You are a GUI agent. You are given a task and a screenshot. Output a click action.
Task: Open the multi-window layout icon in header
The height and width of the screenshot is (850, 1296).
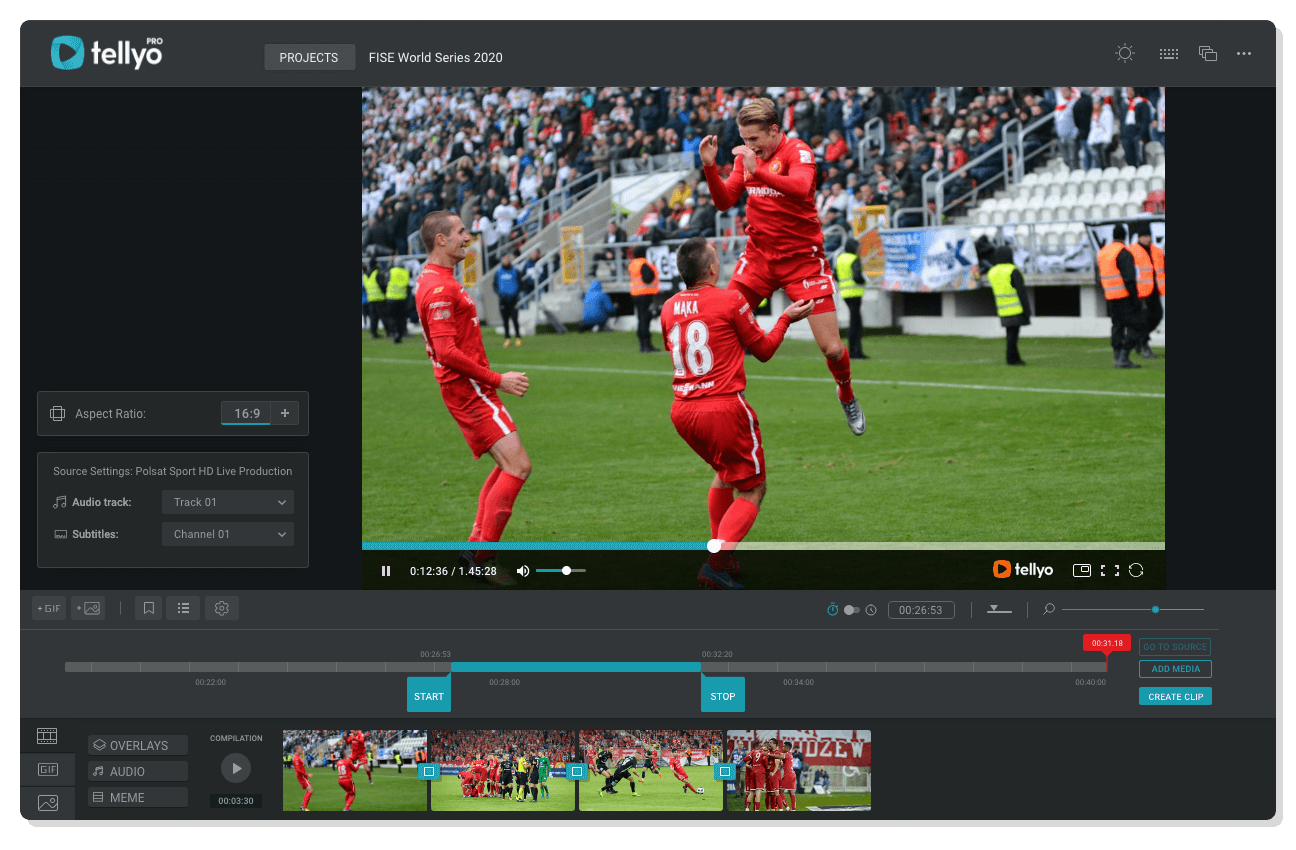click(x=1208, y=54)
